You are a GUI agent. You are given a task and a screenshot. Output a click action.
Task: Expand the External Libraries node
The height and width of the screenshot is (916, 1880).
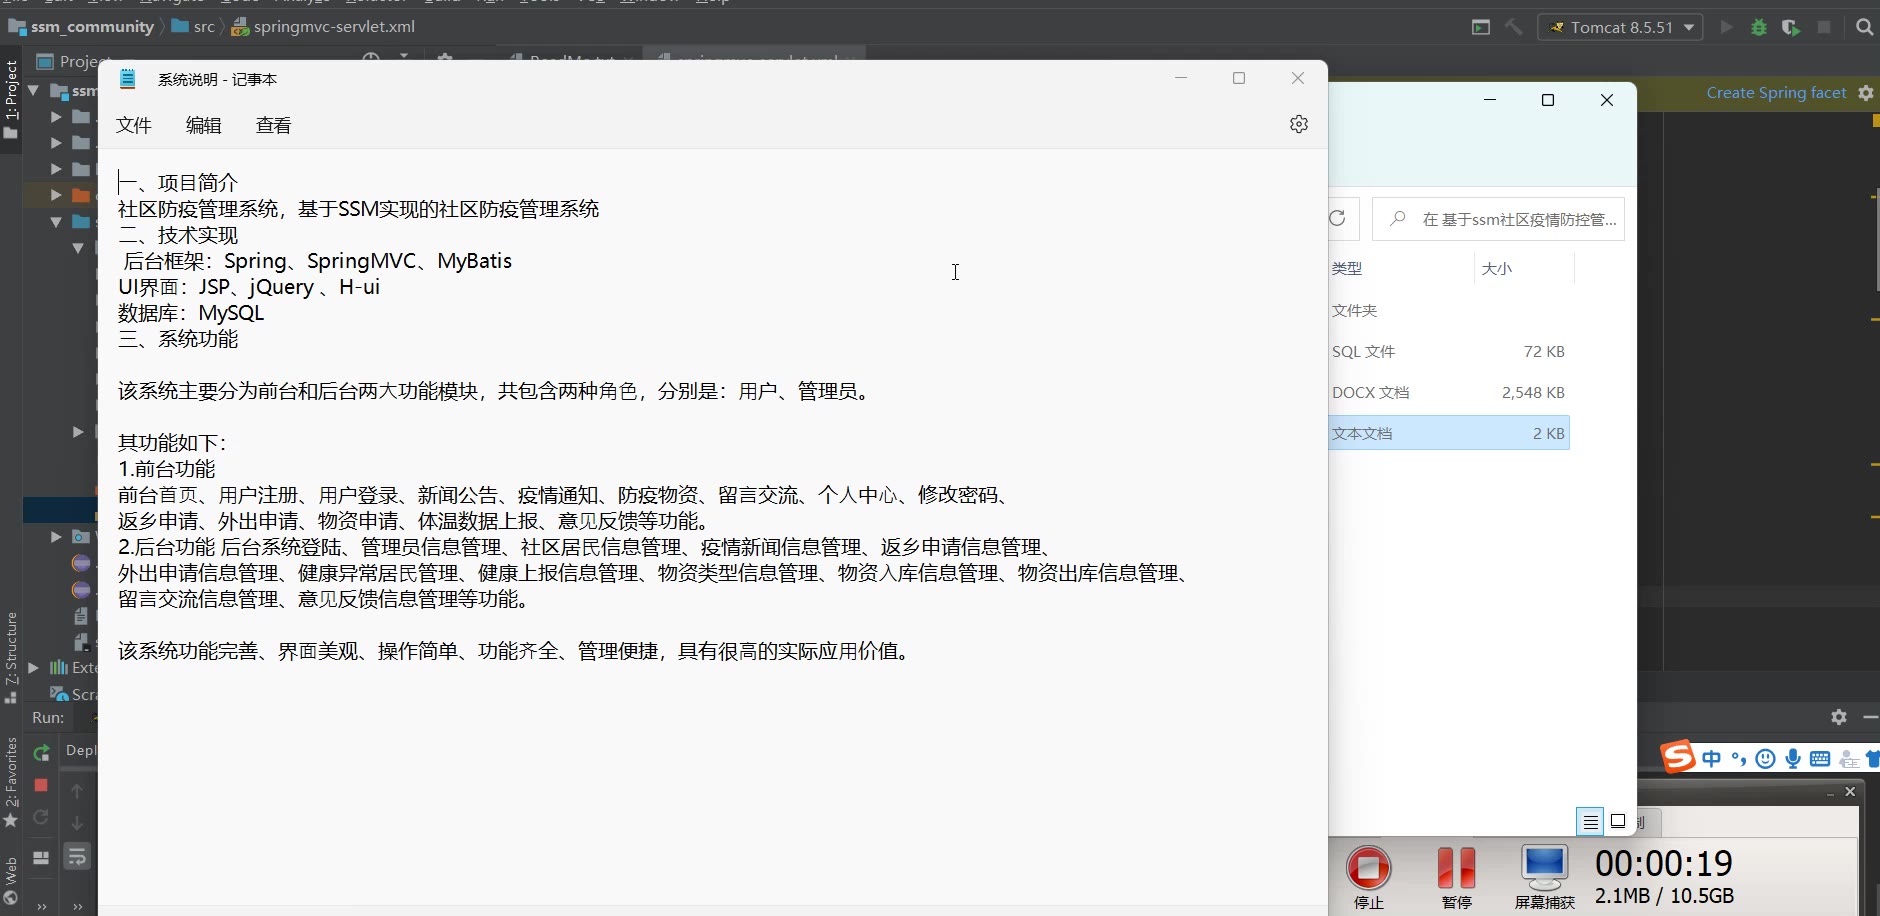coord(33,667)
